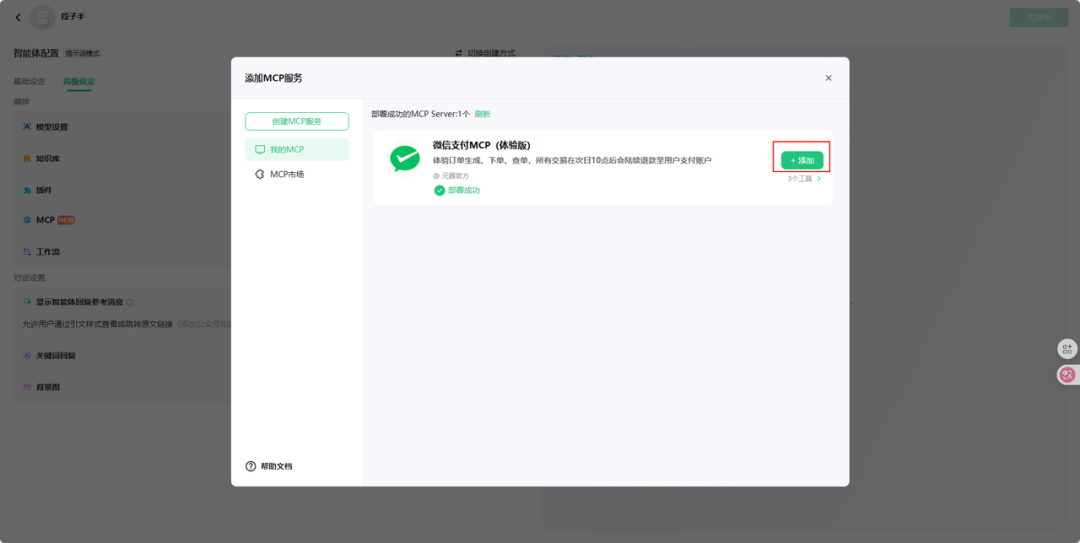Screen dimensions: 1080x543
Task: Click the info icon beside 显示智能体回复参考消息
Action: 130,302
